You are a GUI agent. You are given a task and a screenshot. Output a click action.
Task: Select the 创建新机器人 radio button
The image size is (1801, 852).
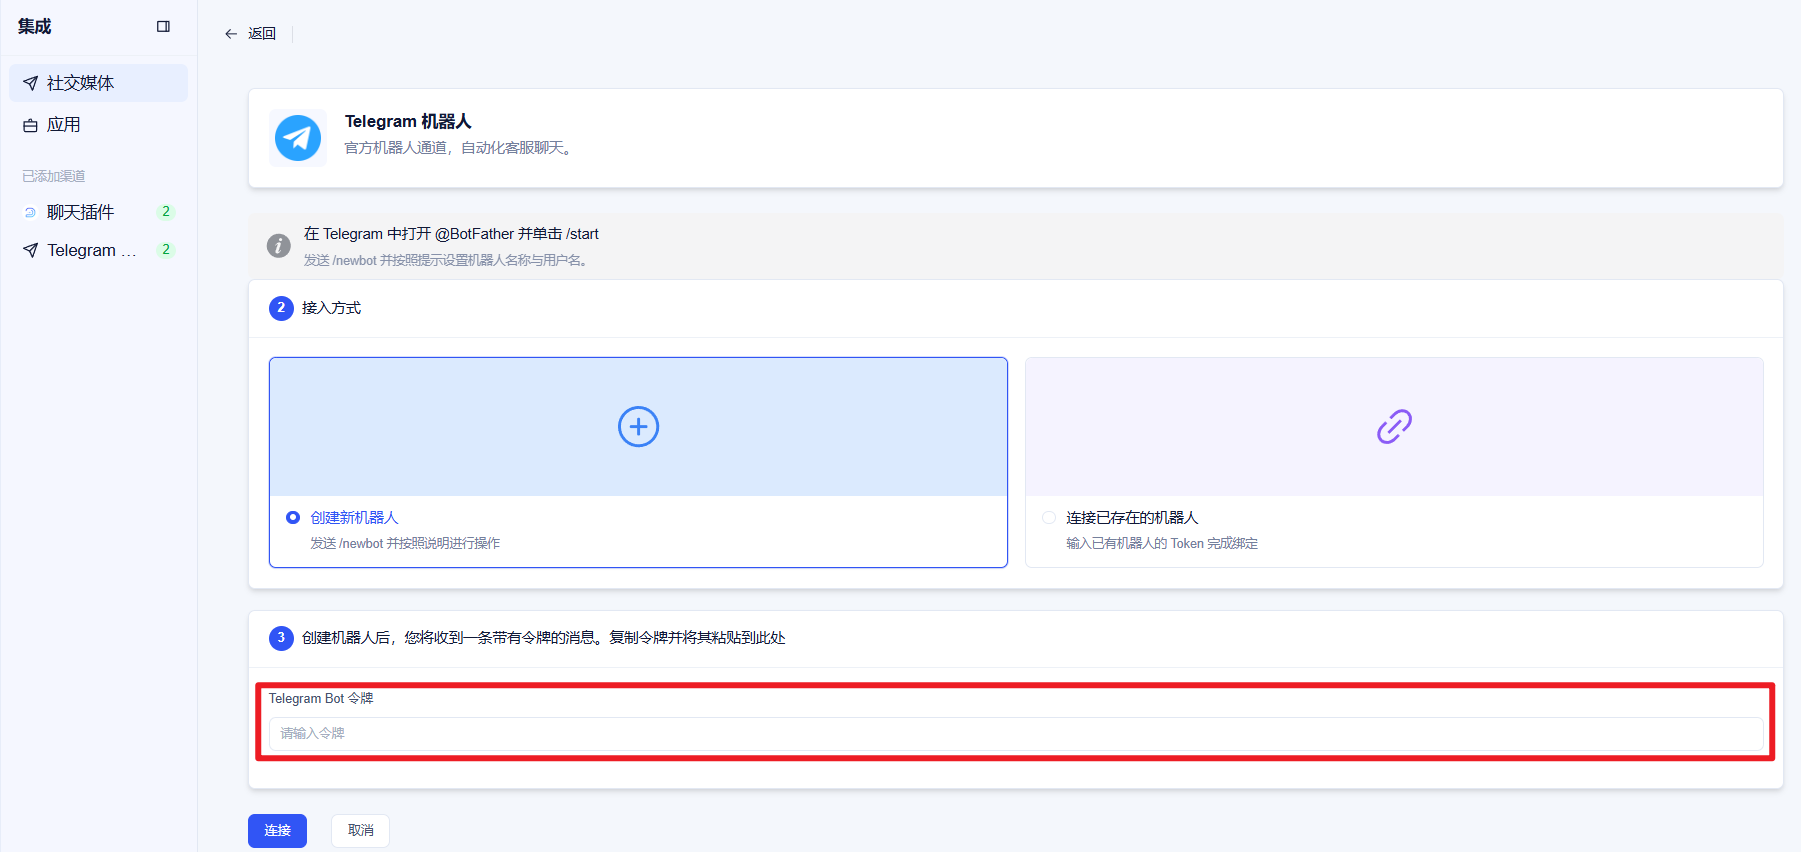click(293, 517)
